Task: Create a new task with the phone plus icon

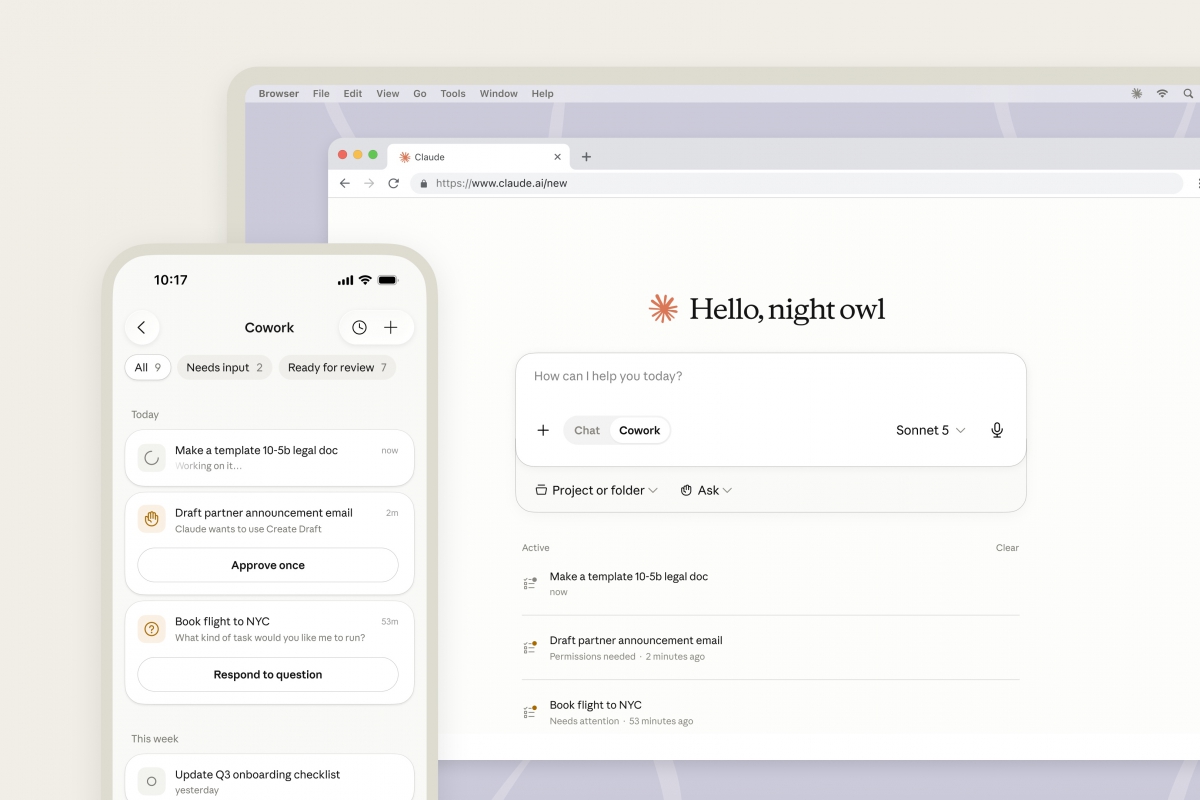Action: pos(391,327)
